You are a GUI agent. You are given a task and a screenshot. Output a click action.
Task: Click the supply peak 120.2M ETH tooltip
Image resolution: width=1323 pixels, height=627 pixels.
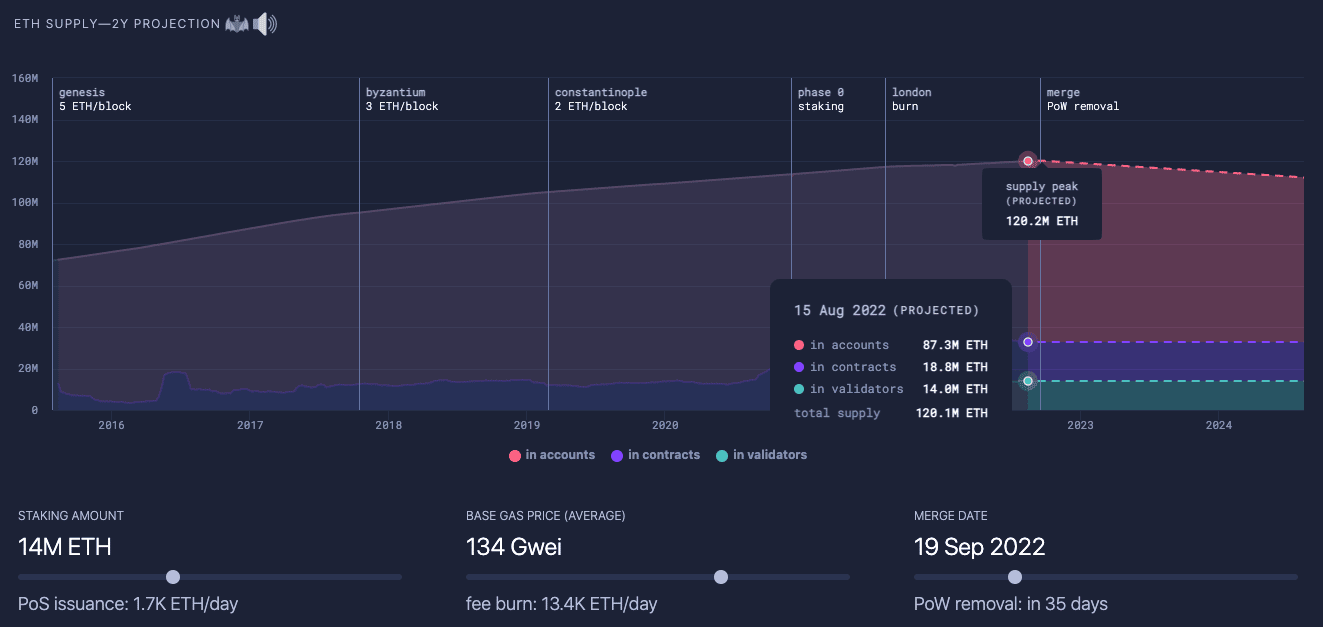[x=1041, y=204]
